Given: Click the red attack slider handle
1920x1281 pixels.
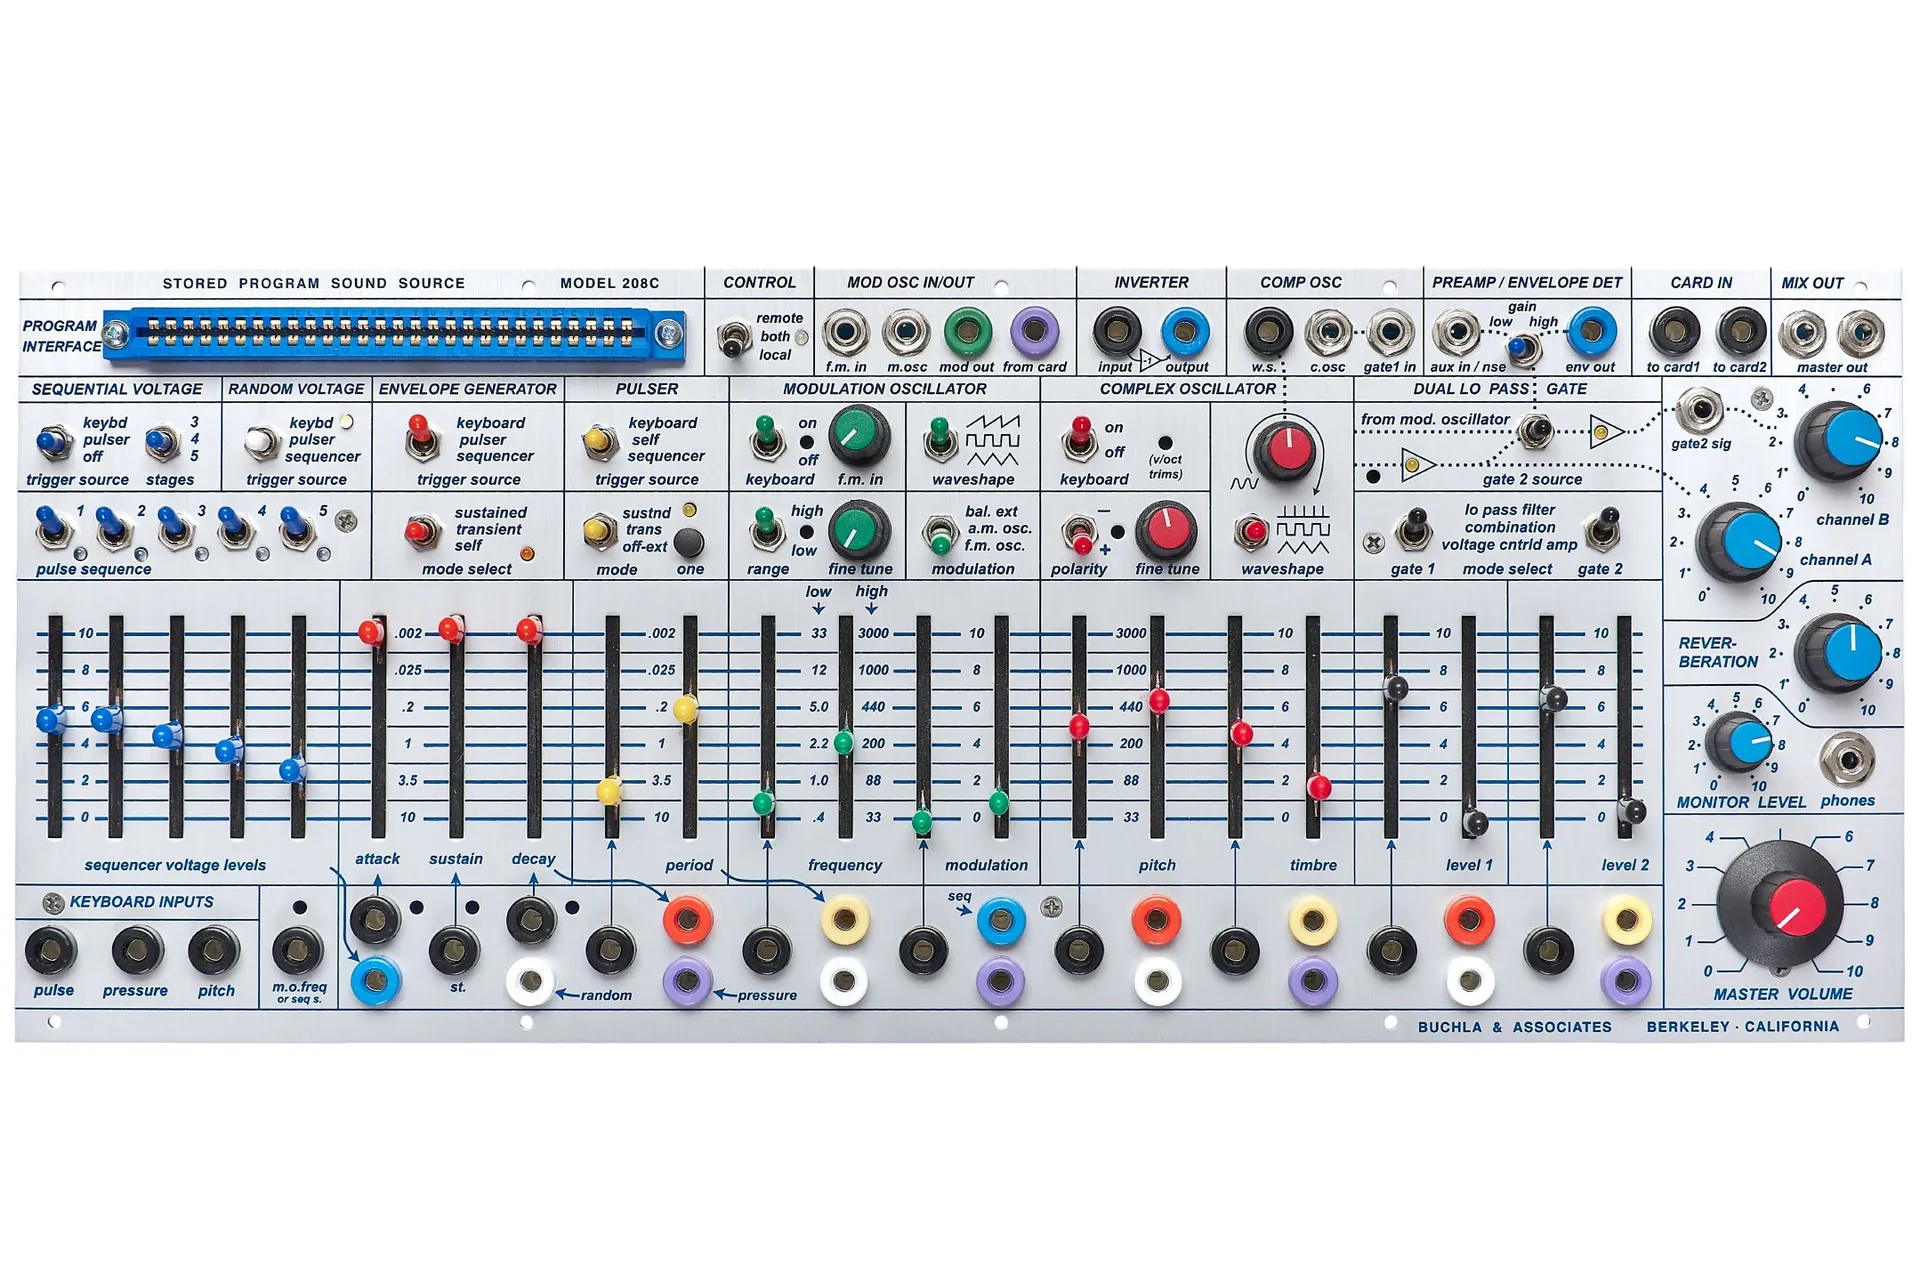Looking at the screenshot, I should click(371, 631).
